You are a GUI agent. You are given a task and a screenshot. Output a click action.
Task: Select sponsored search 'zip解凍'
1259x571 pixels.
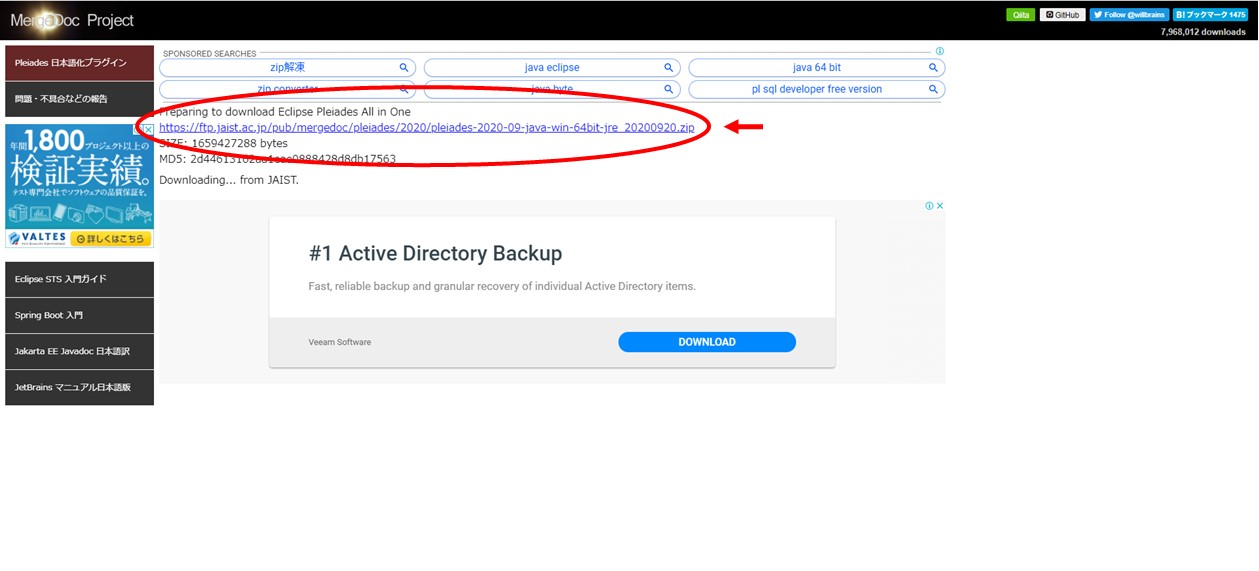click(x=287, y=68)
